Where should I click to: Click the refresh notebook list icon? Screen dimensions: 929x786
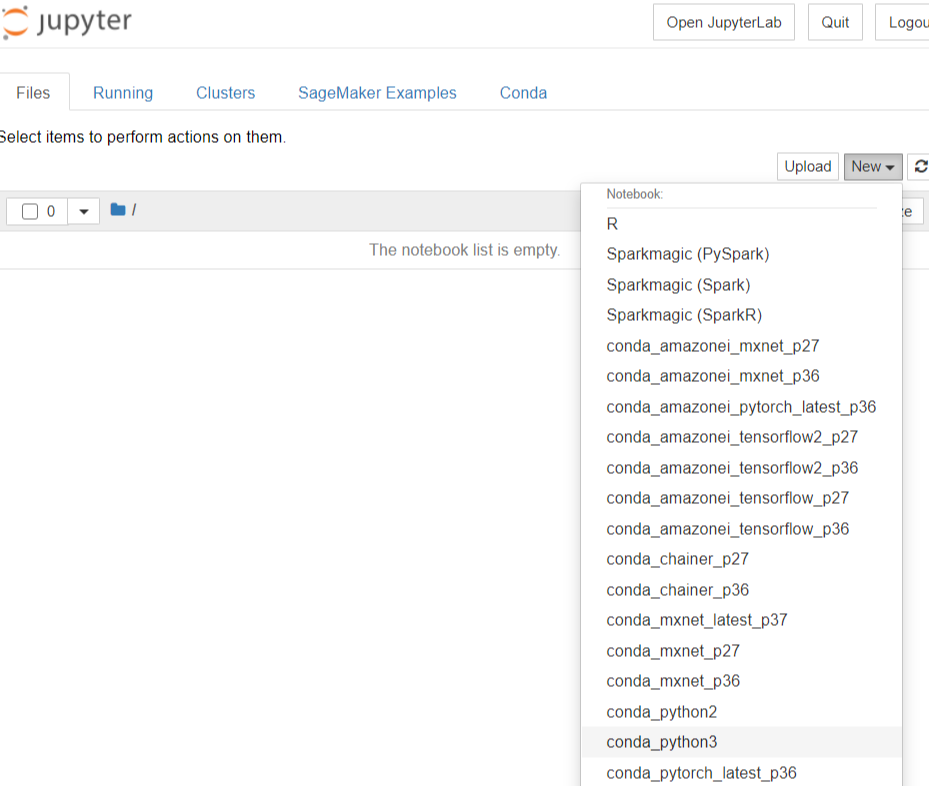pyautogui.click(x=919, y=166)
